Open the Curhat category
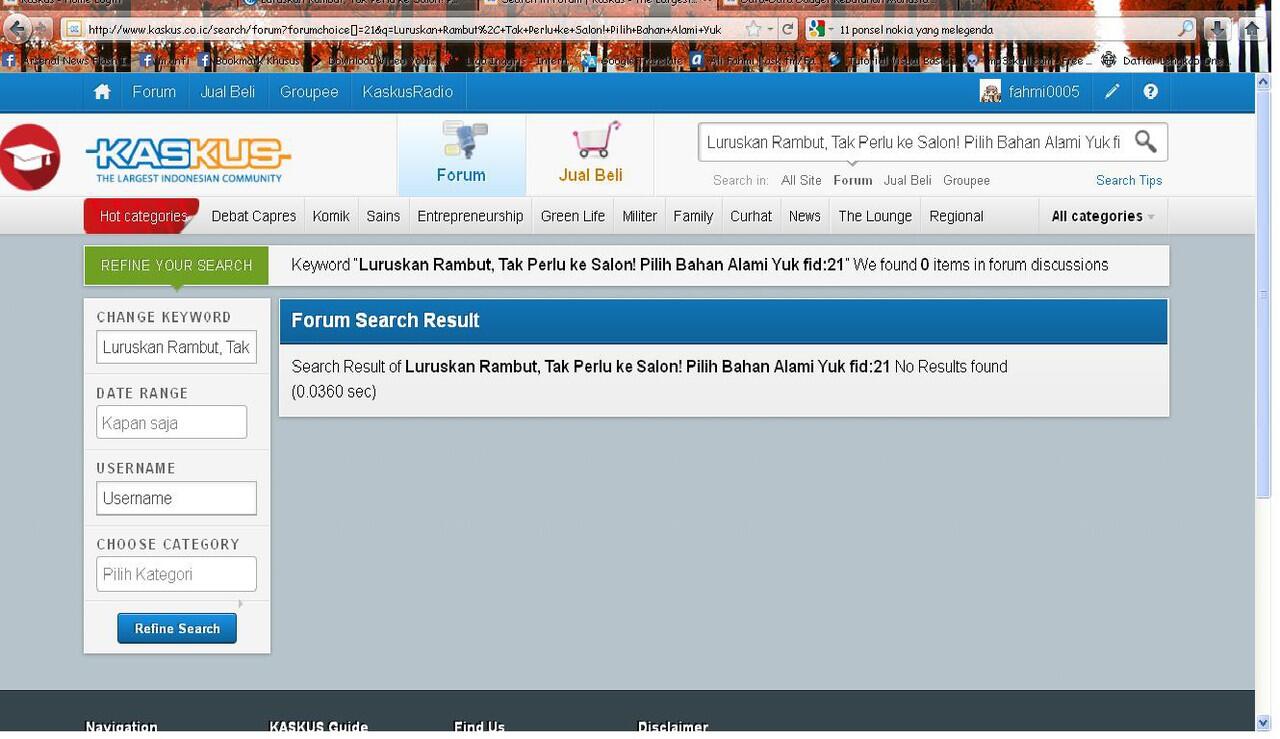1280x739 pixels. (x=751, y=216)
